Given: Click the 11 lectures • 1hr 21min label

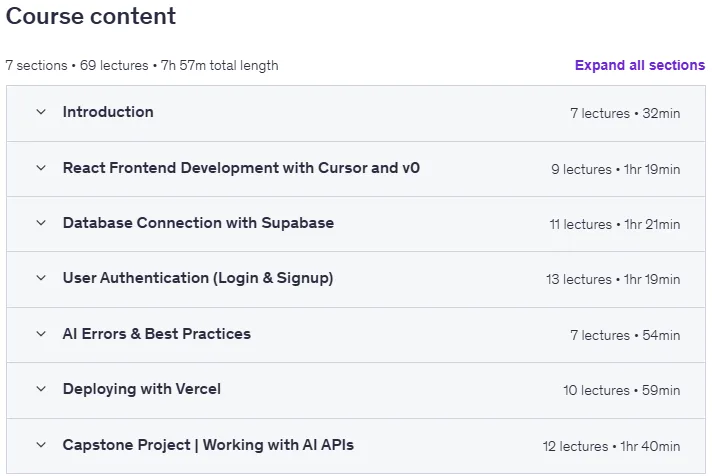Looking at the screenshot, I should [615, 224].
